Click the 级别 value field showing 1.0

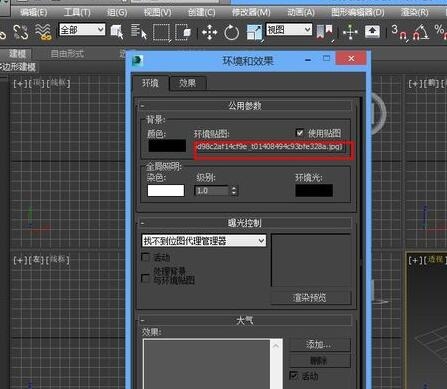pos(212,191)
